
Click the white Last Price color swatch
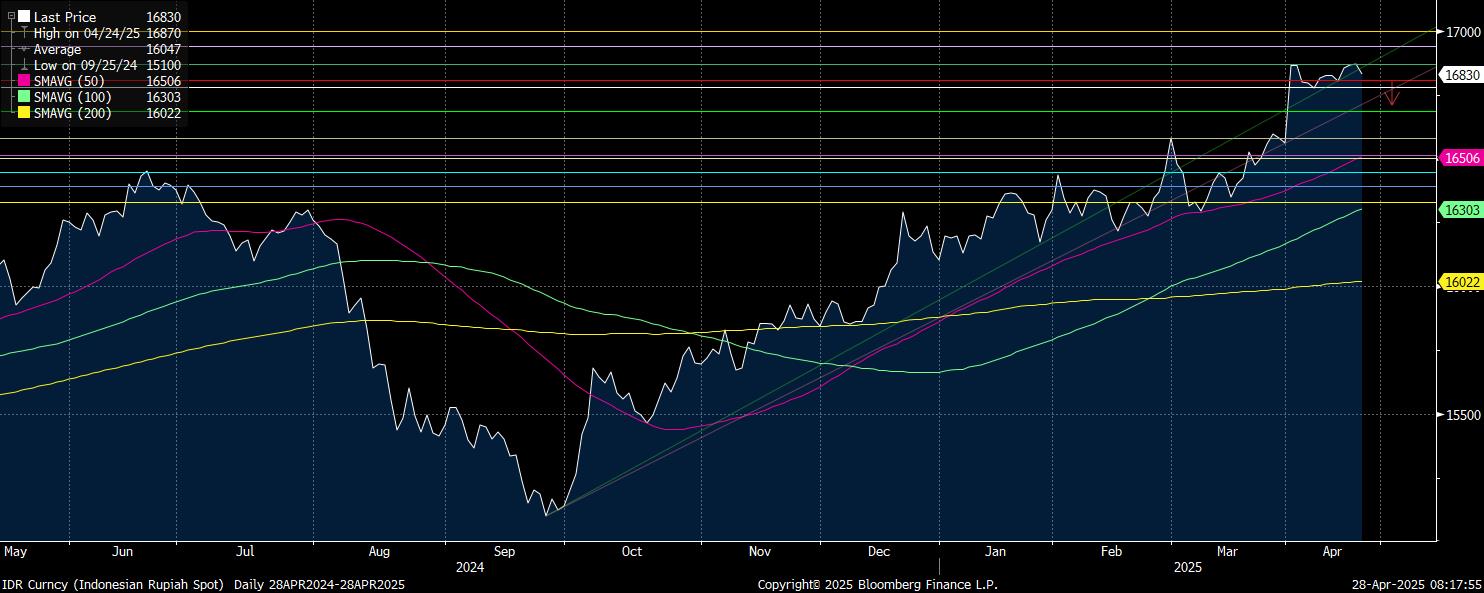[x=24, y=17]
